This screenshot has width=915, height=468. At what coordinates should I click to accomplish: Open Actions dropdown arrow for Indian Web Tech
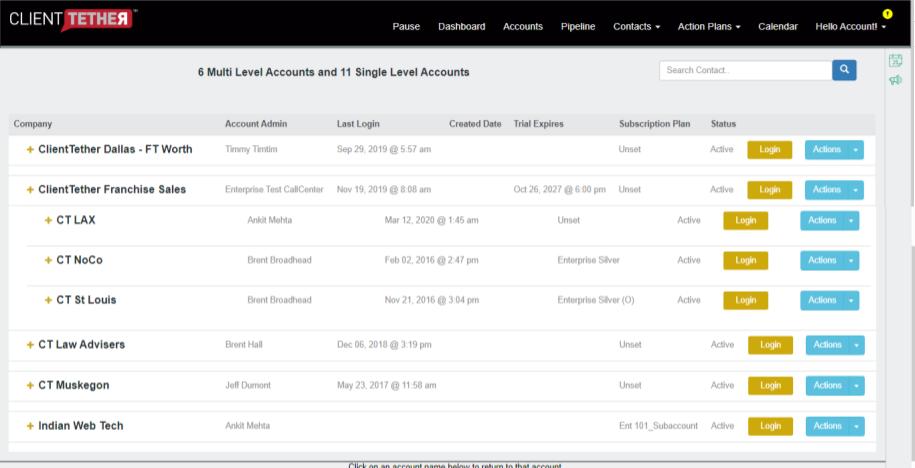point(857,426)
